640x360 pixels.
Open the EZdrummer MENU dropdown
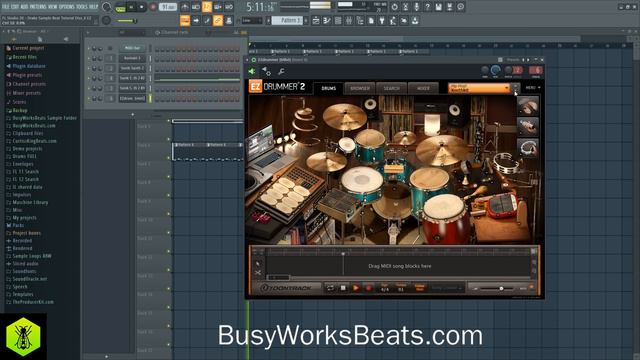pyautogui.click(x=533, y=87)
